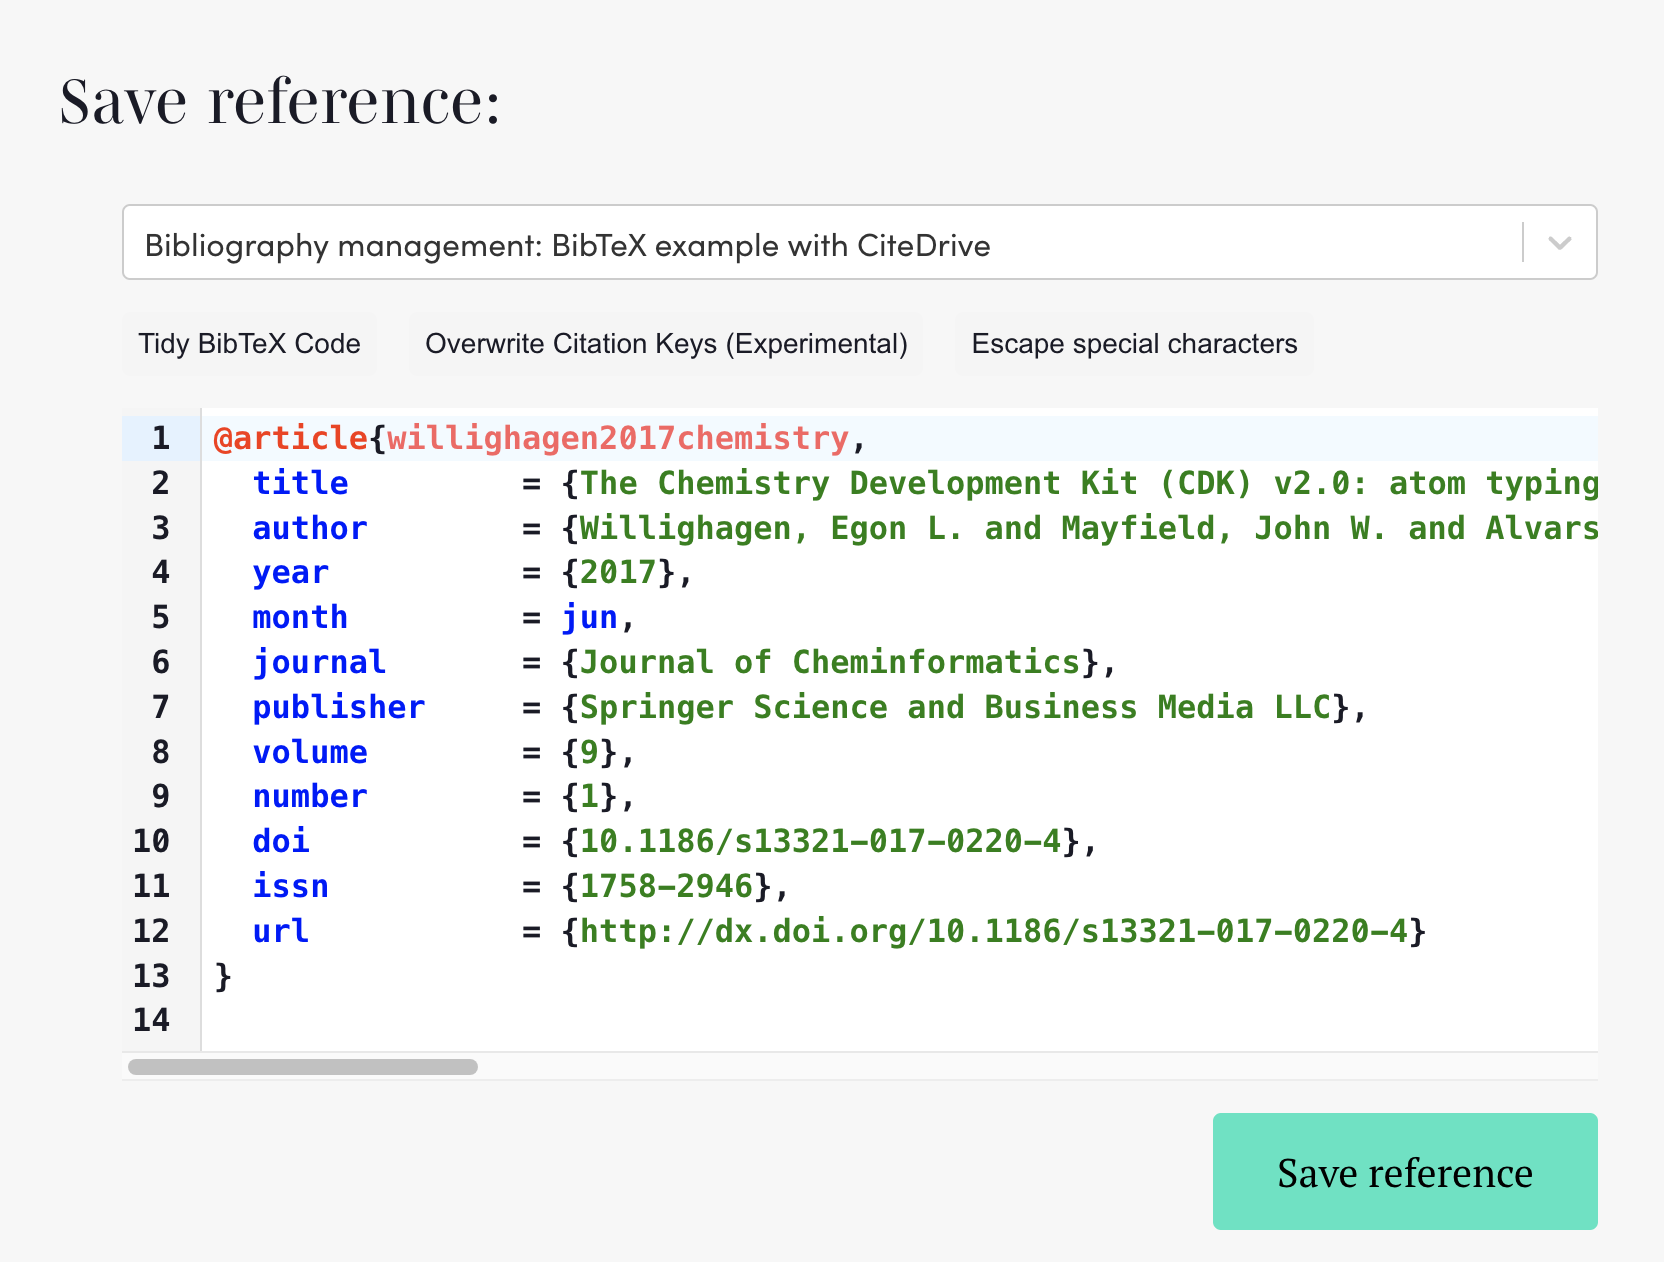This screenshot has width=1664, height=1262.
Task: Click the author field name on line 3
Action: point(310,528)
